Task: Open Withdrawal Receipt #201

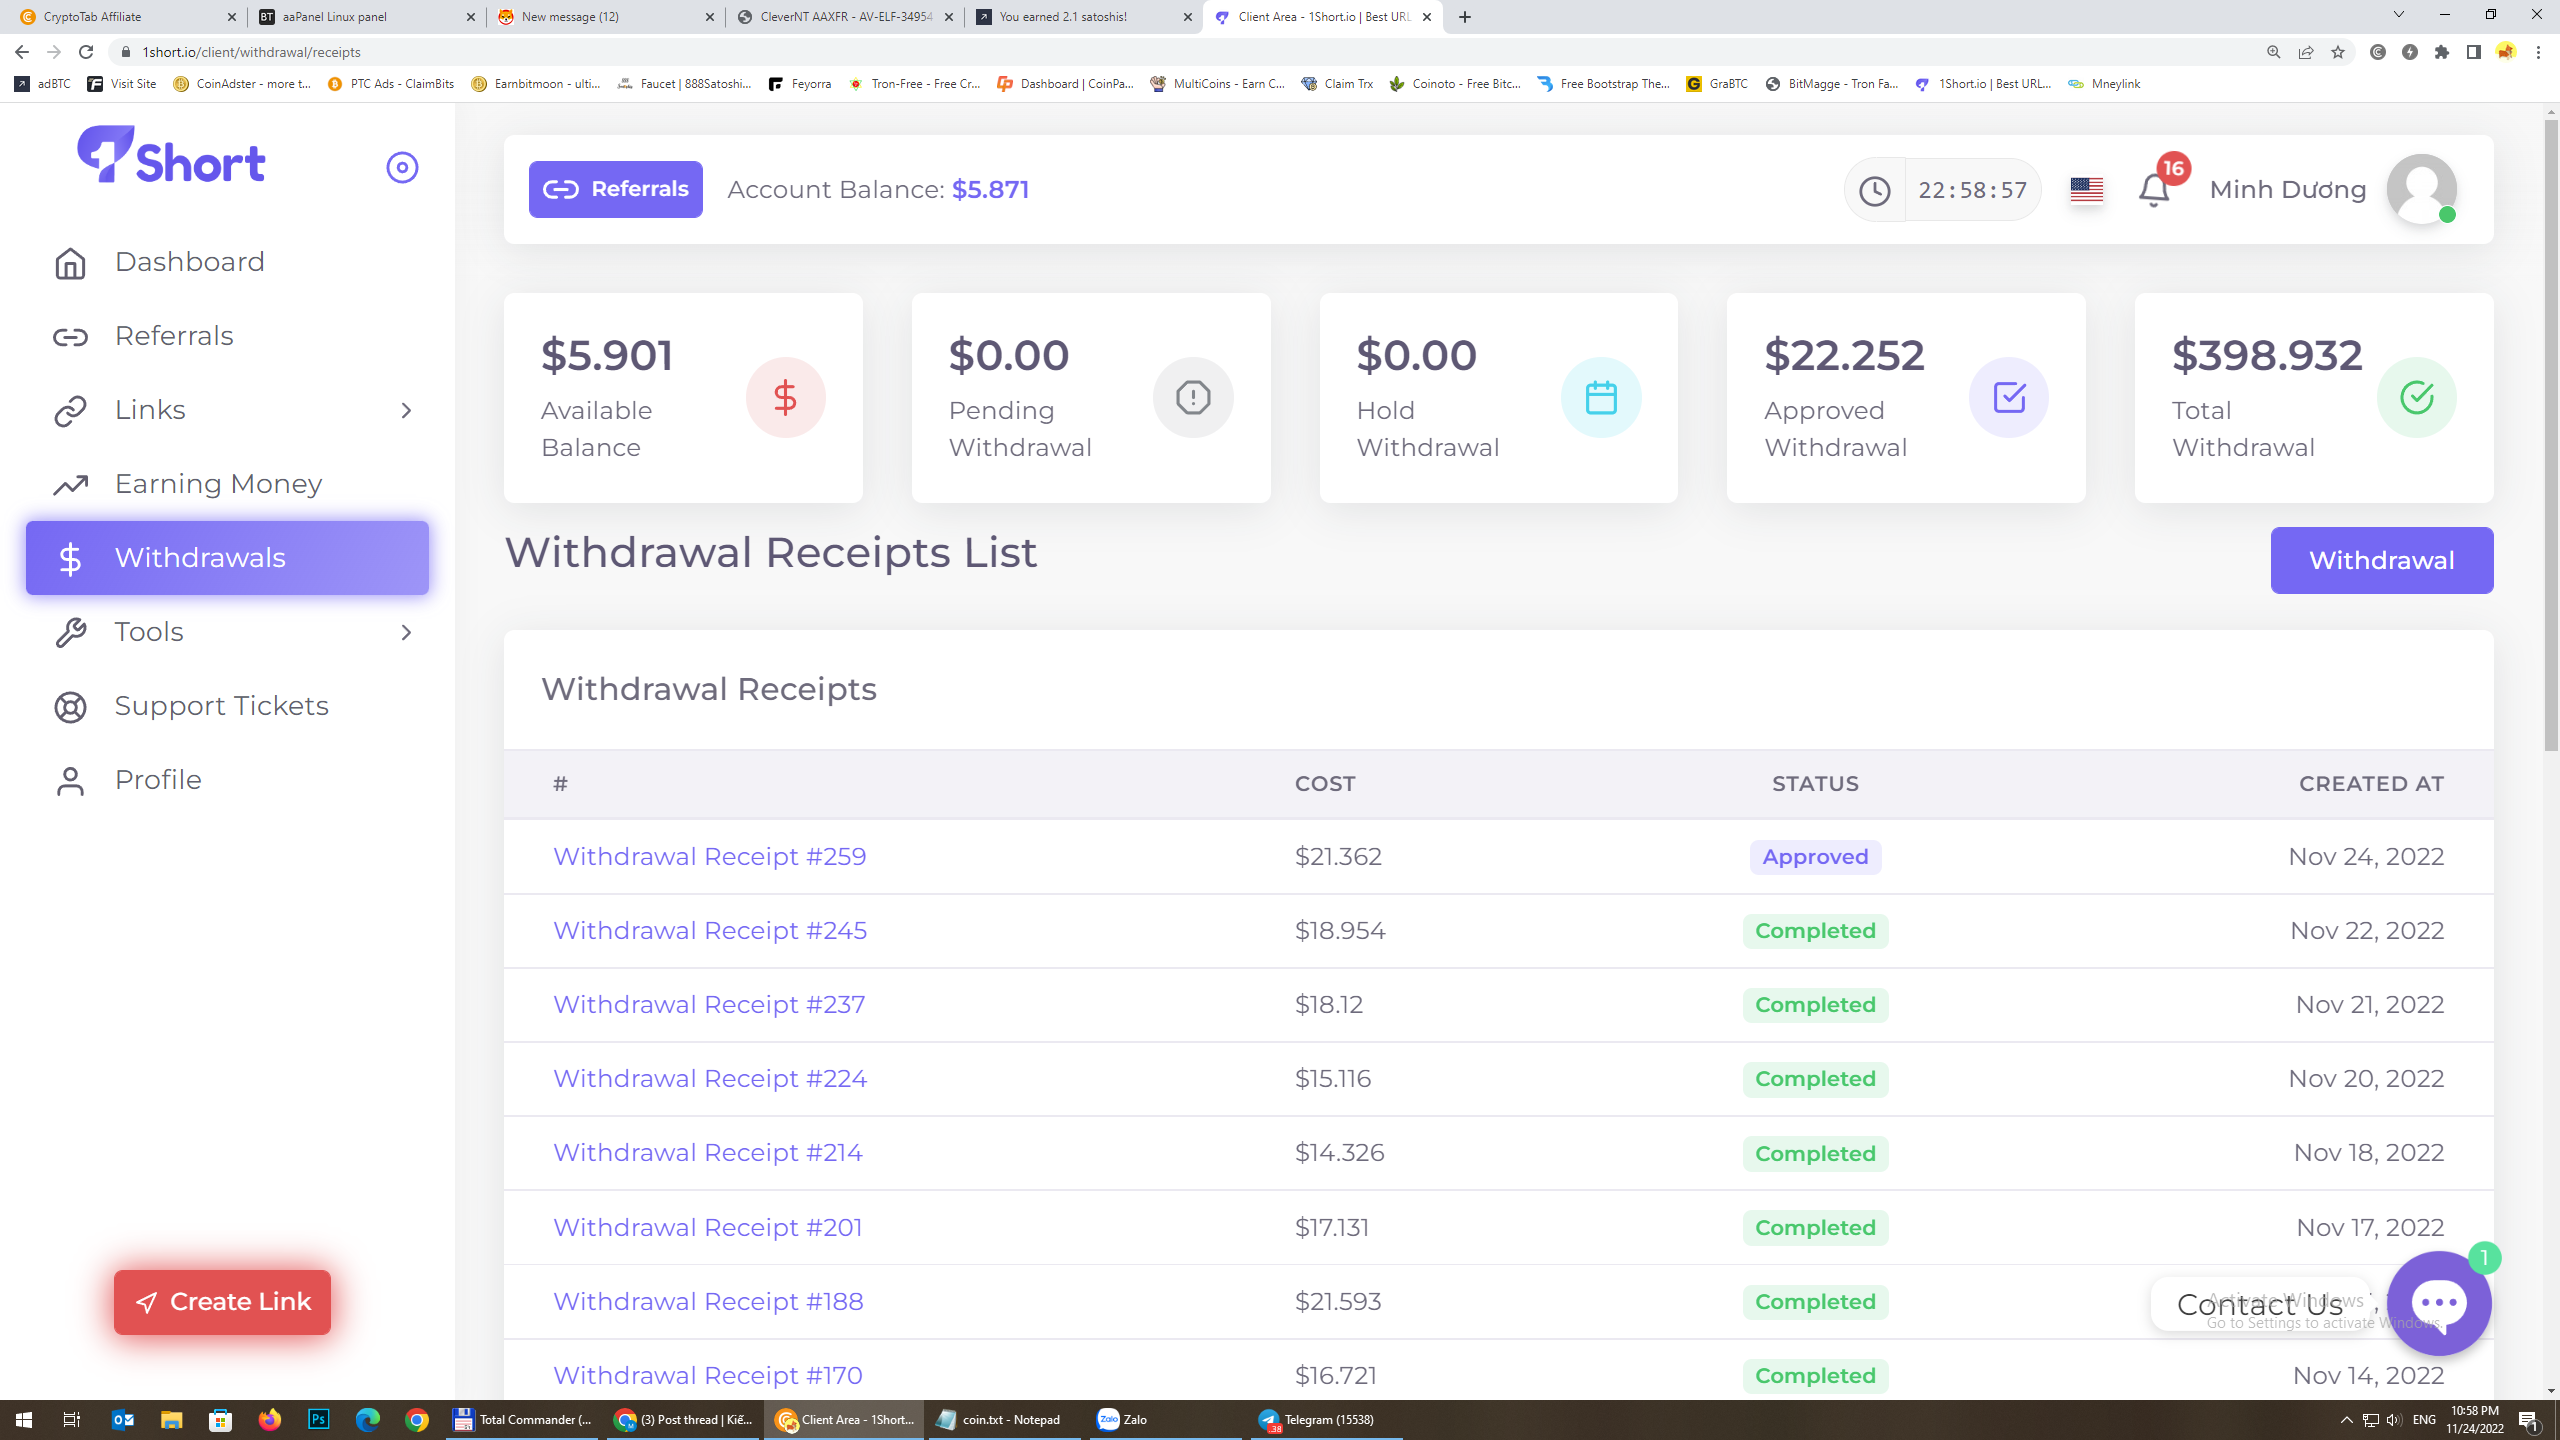Action: [x=707, y=1227]
